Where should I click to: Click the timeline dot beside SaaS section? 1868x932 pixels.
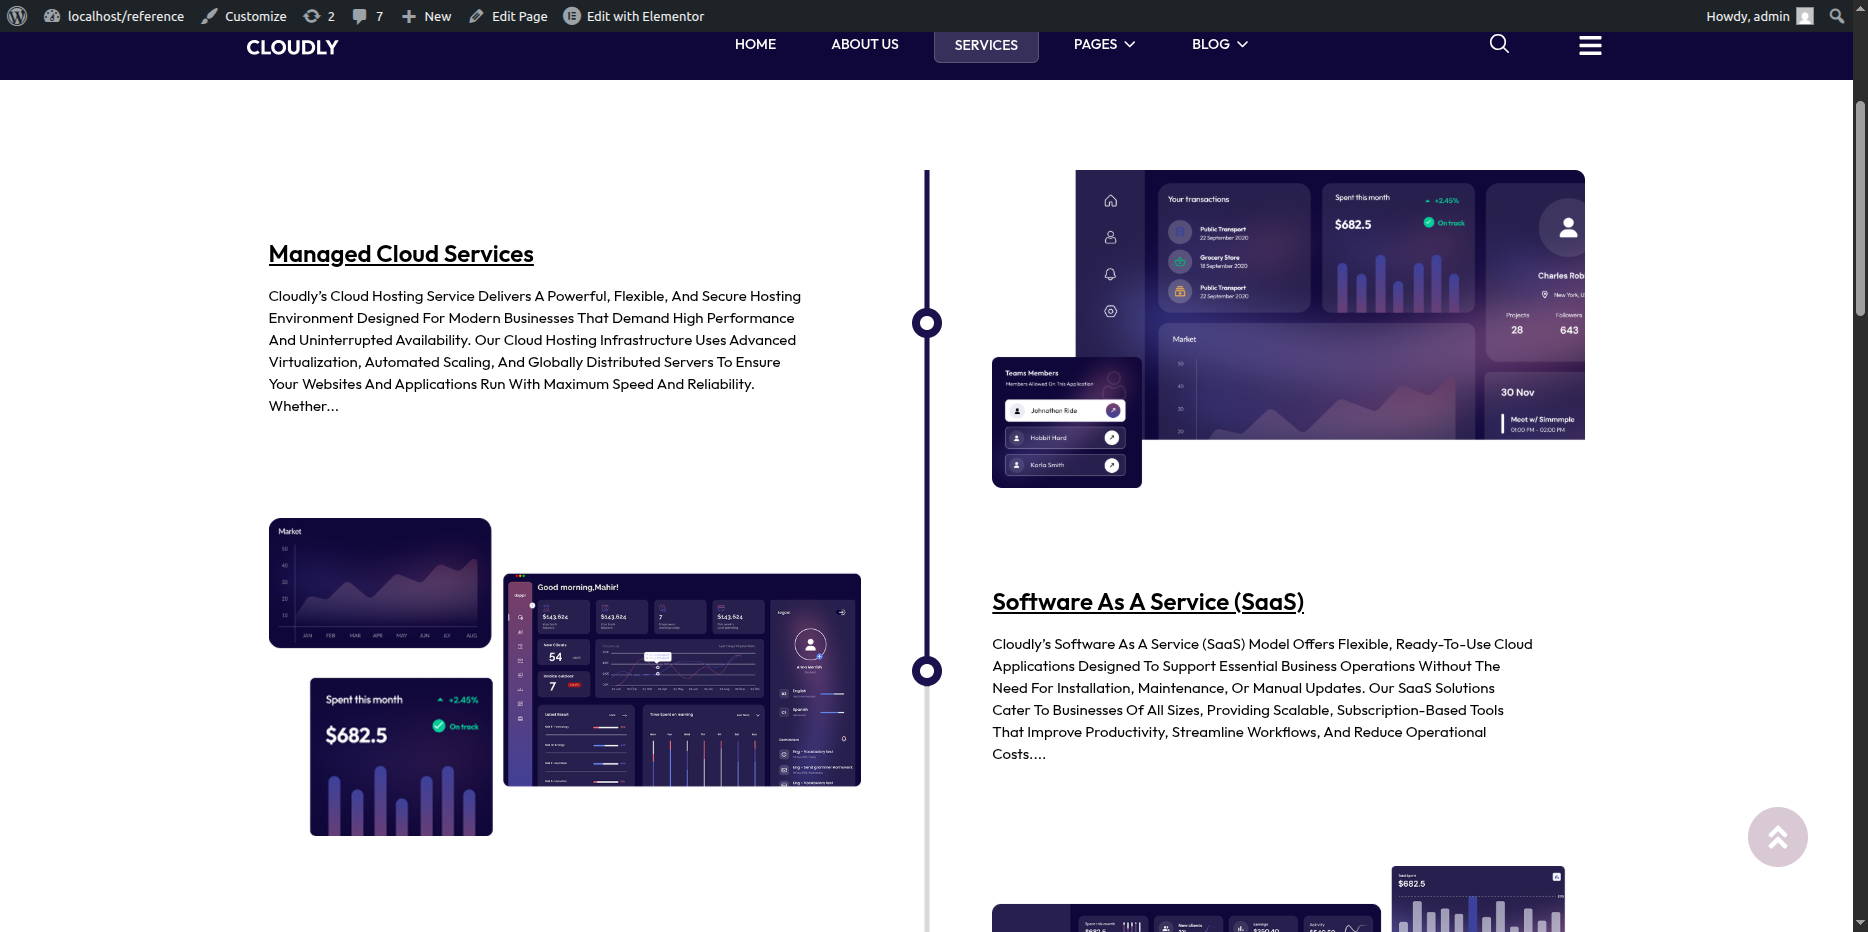[927, 671]
